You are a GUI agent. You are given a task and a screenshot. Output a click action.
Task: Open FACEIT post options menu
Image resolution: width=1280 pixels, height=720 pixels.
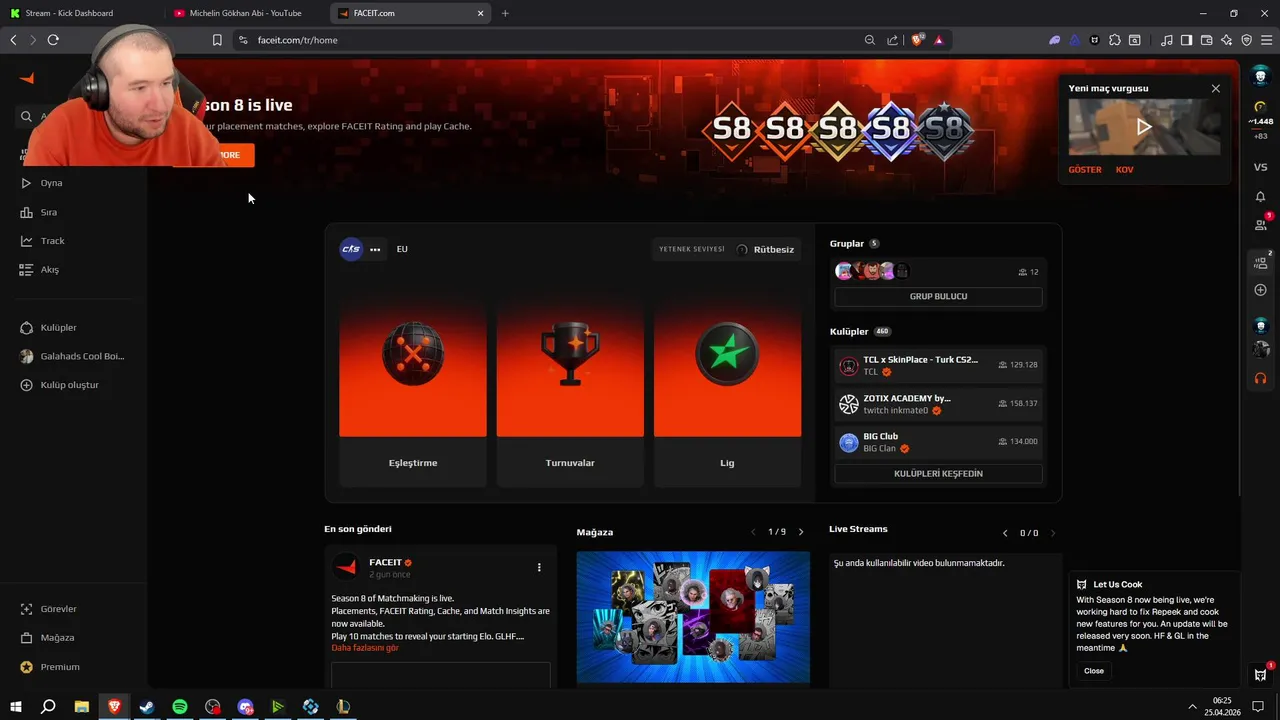pos(539,567)
